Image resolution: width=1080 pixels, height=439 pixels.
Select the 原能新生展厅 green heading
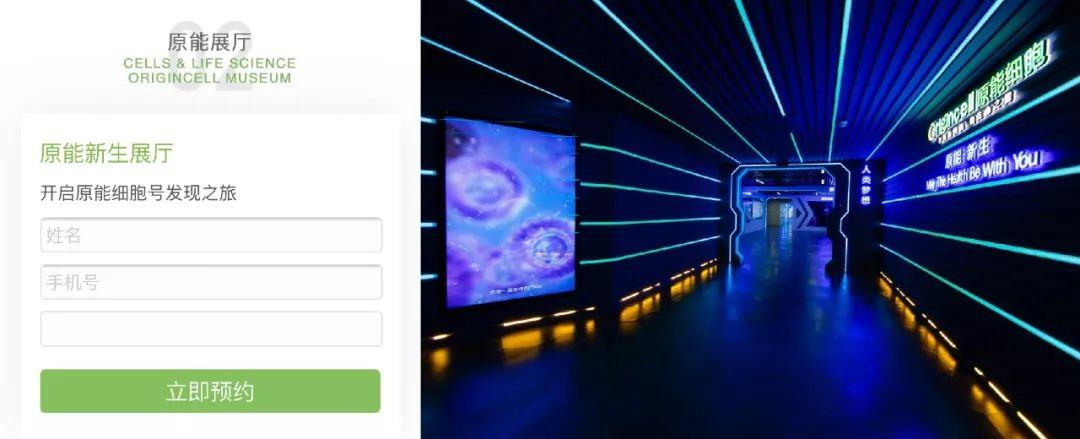click(105, 153)
